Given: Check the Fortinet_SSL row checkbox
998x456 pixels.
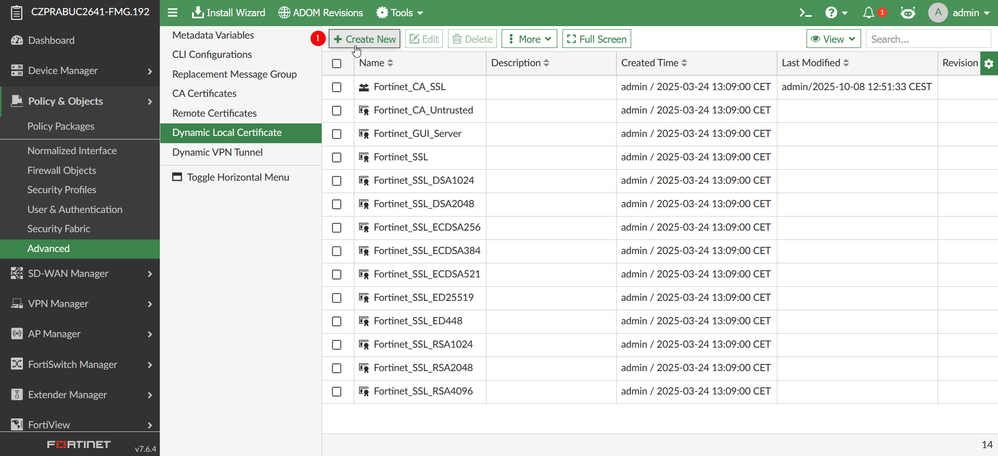Looking at the screenshot, I should 337,157.
